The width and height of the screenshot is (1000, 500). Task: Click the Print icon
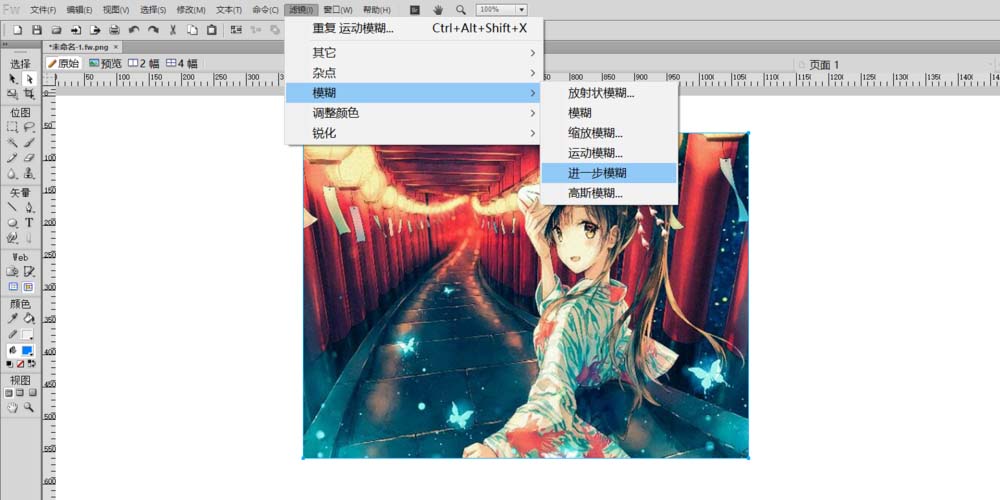(114, 30)
